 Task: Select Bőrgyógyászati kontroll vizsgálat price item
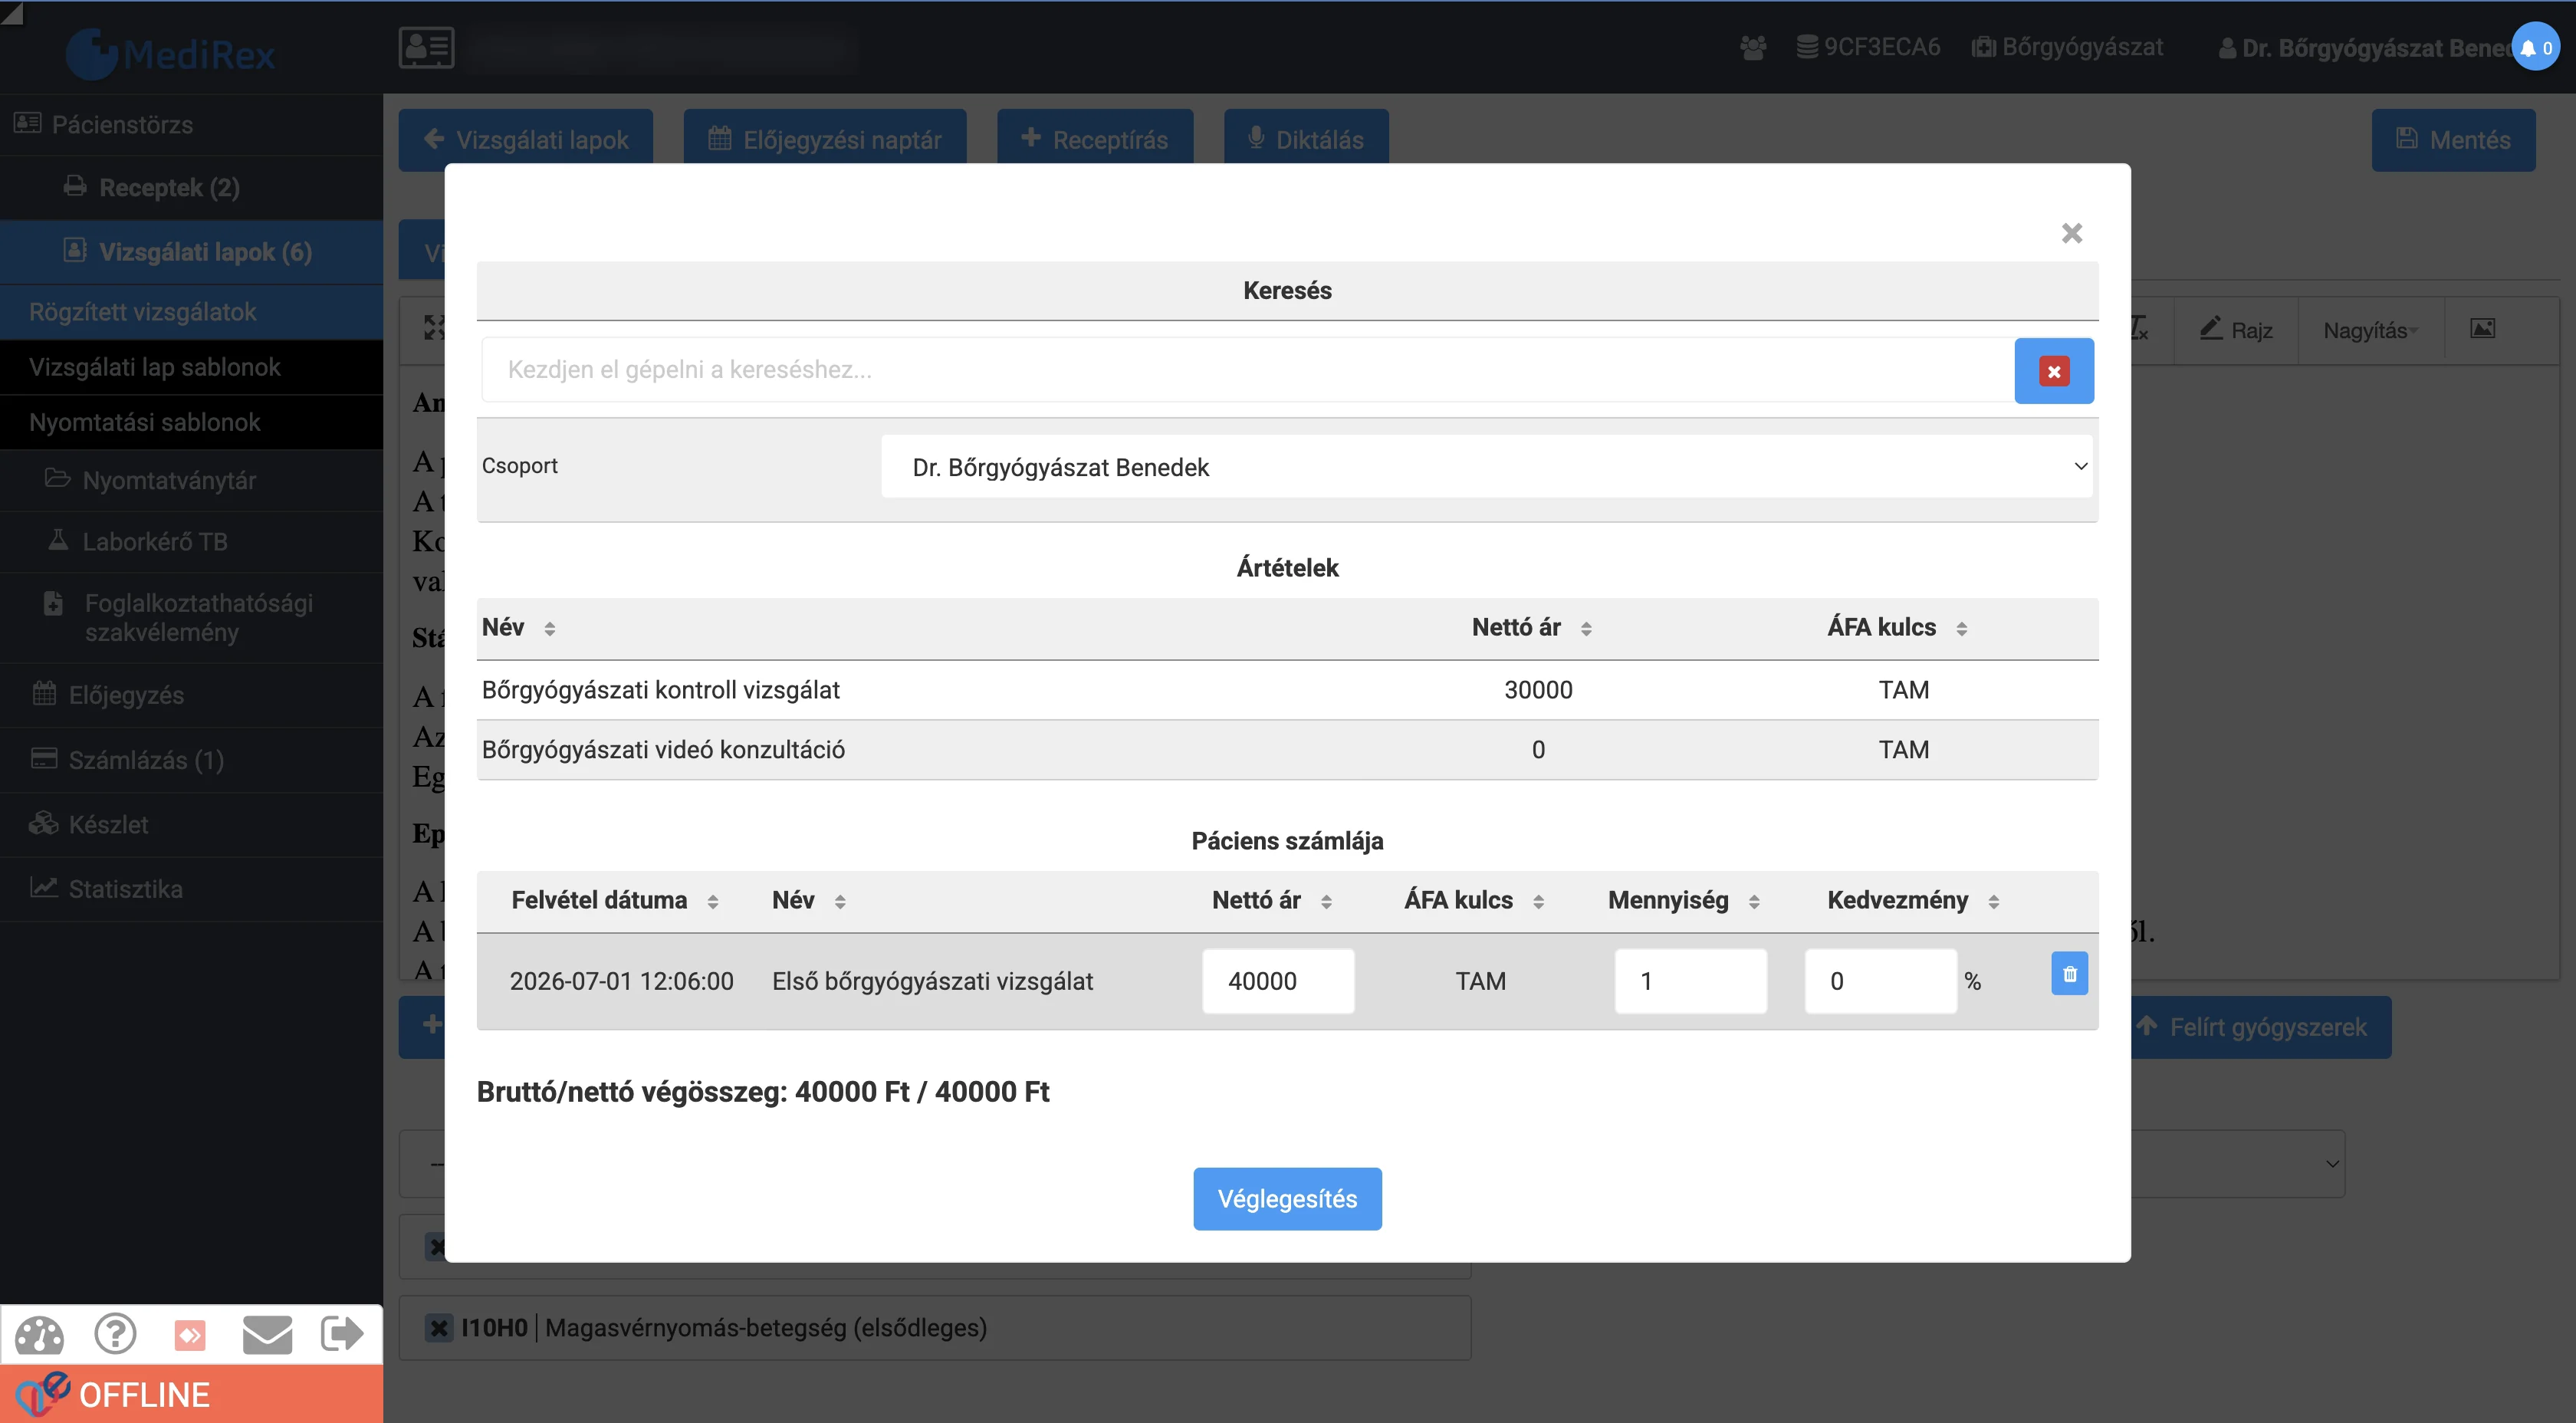pyautogui.click(x=1287, y=690)
